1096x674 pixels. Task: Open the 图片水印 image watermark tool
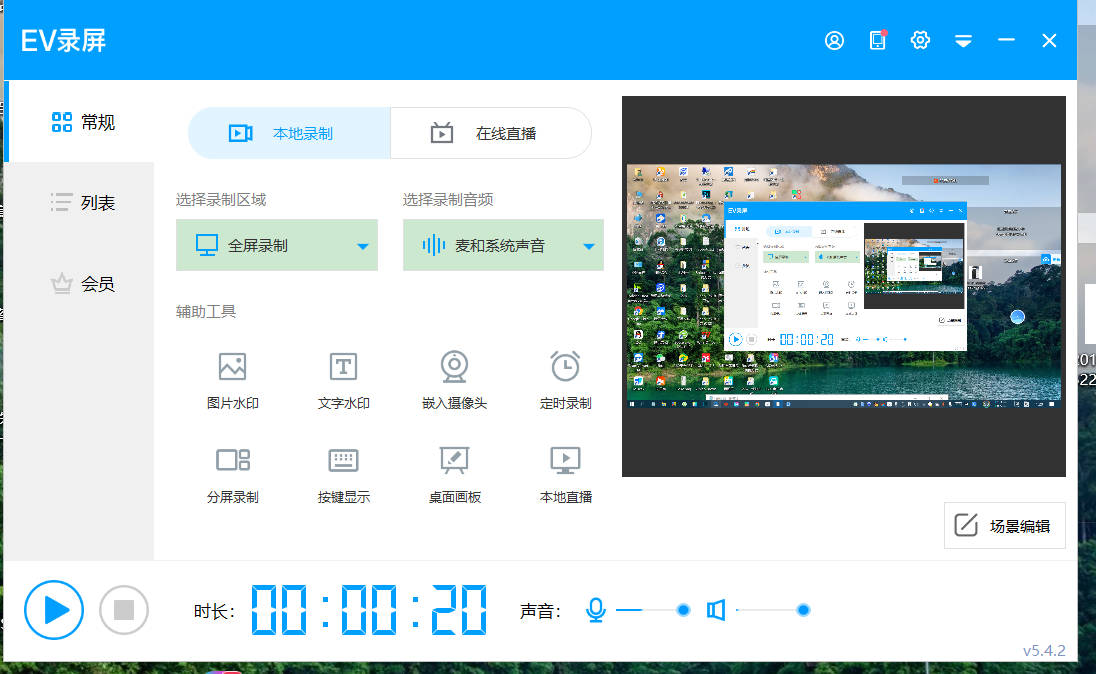232,367
